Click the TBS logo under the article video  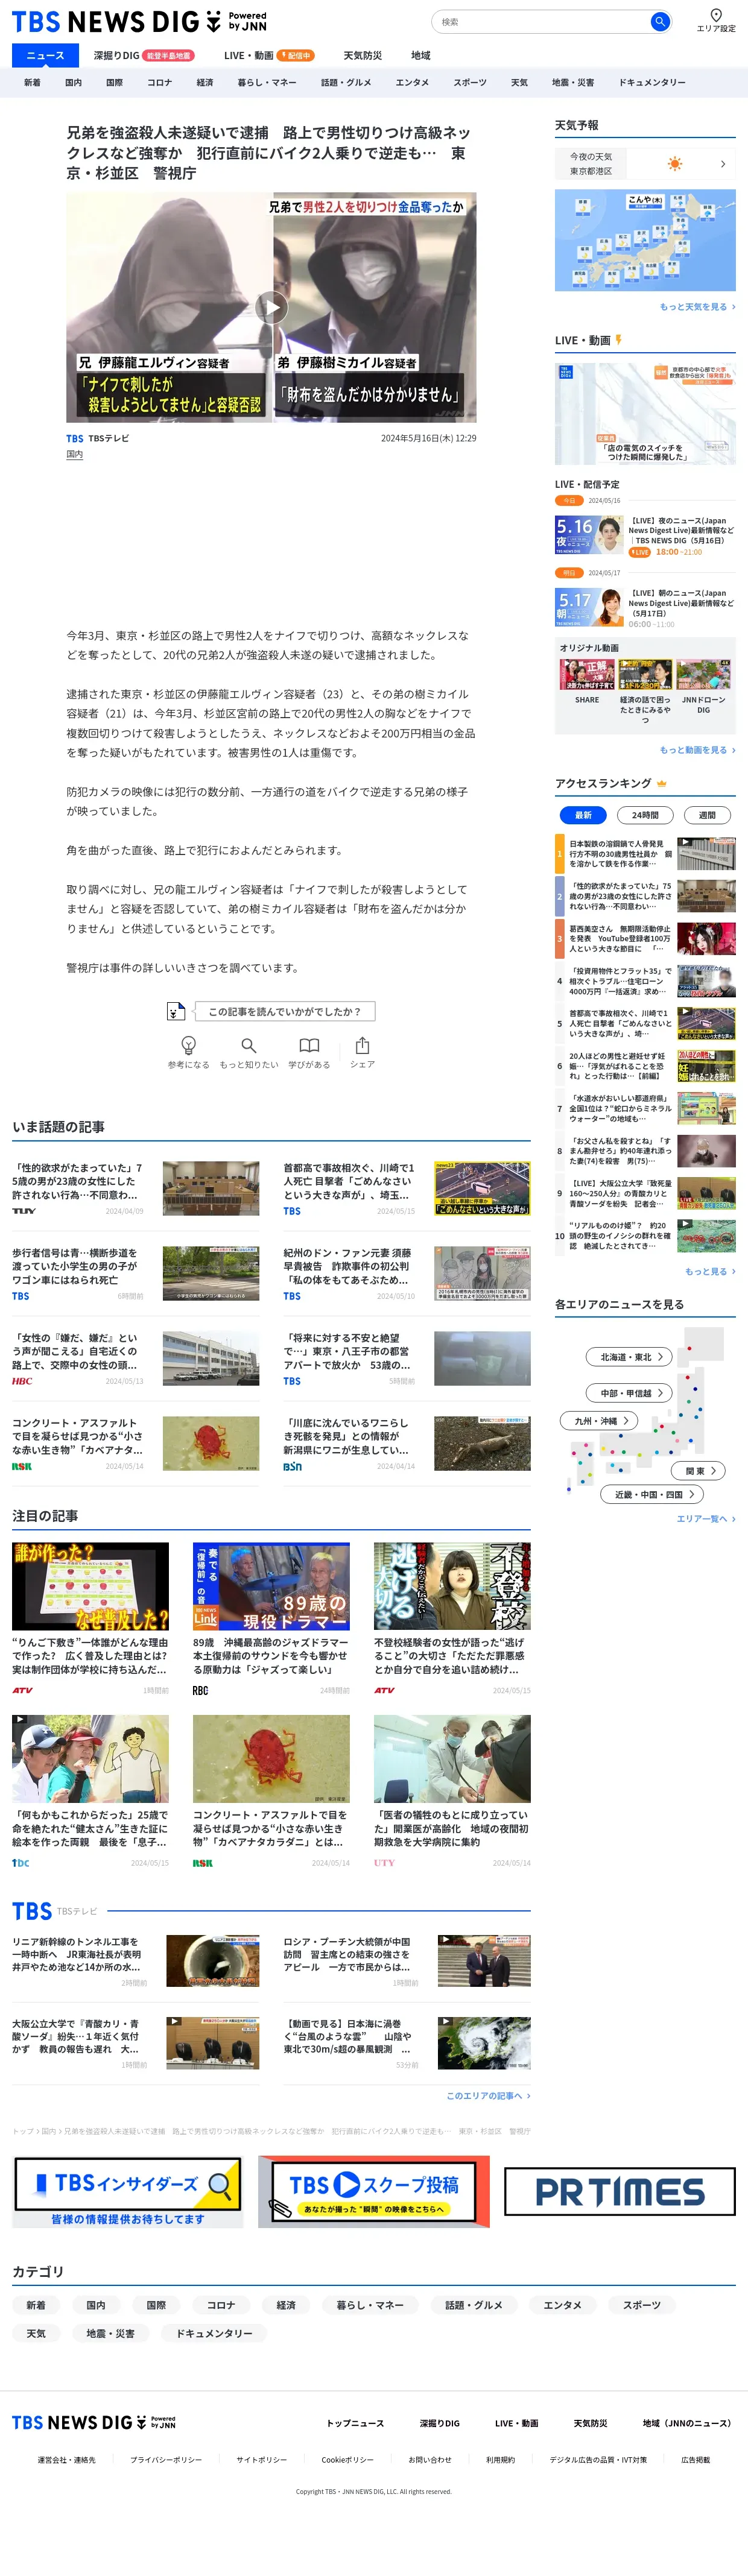point(75,438)
